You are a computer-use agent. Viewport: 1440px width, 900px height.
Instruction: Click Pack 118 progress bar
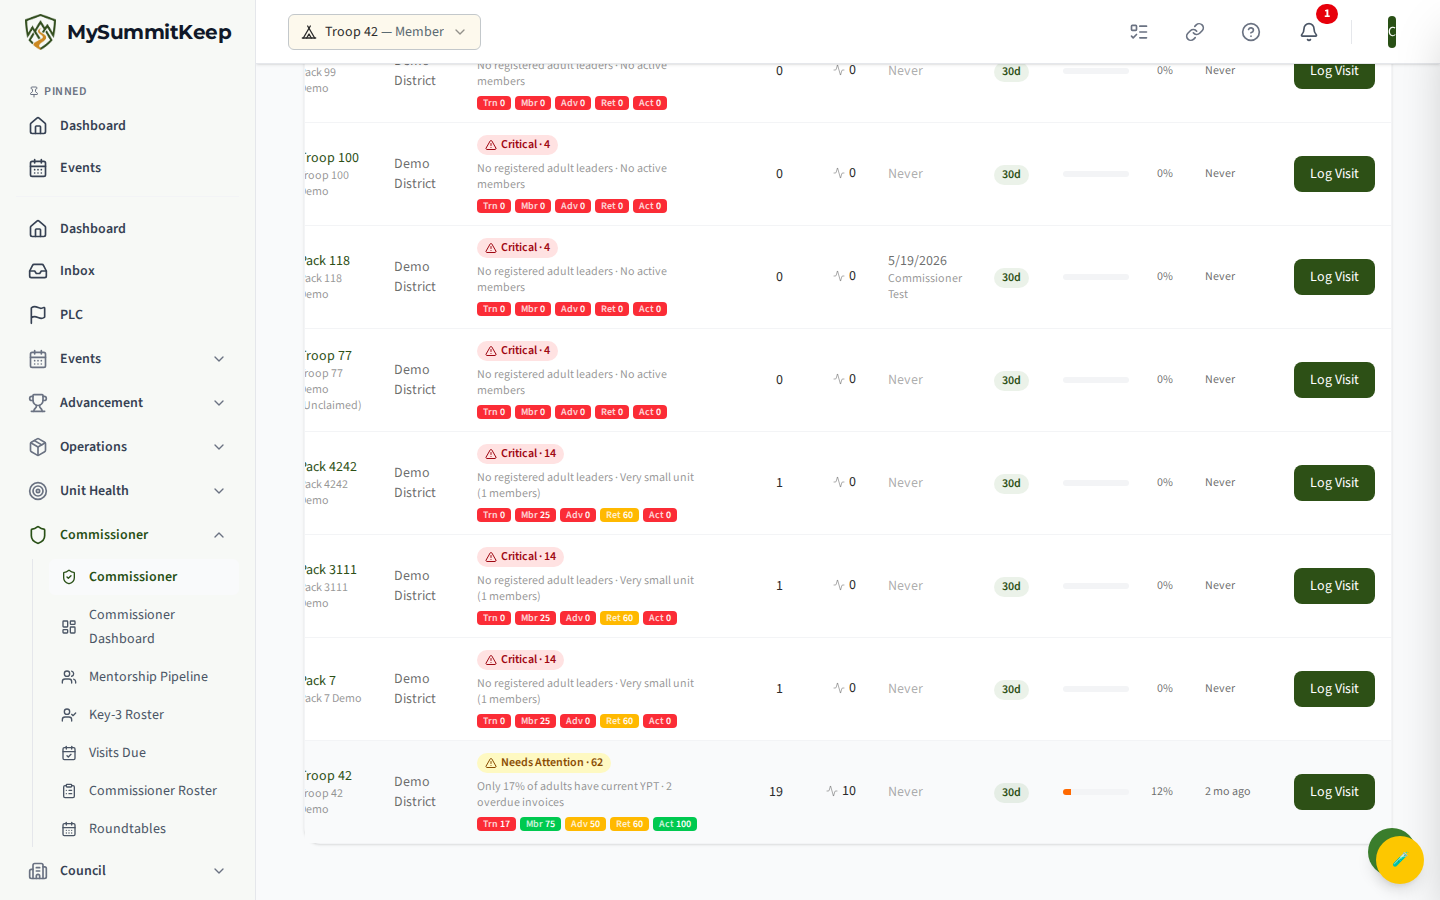pos(1096,277)
